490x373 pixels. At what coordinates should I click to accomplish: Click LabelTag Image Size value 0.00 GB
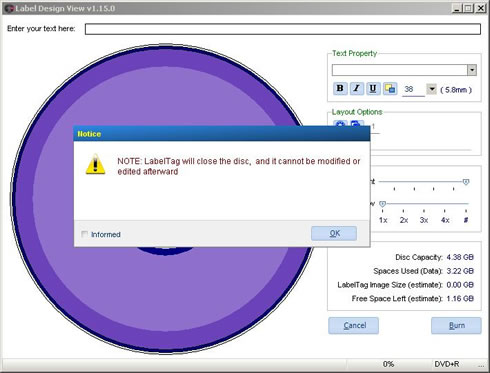[x=460, y=285]
